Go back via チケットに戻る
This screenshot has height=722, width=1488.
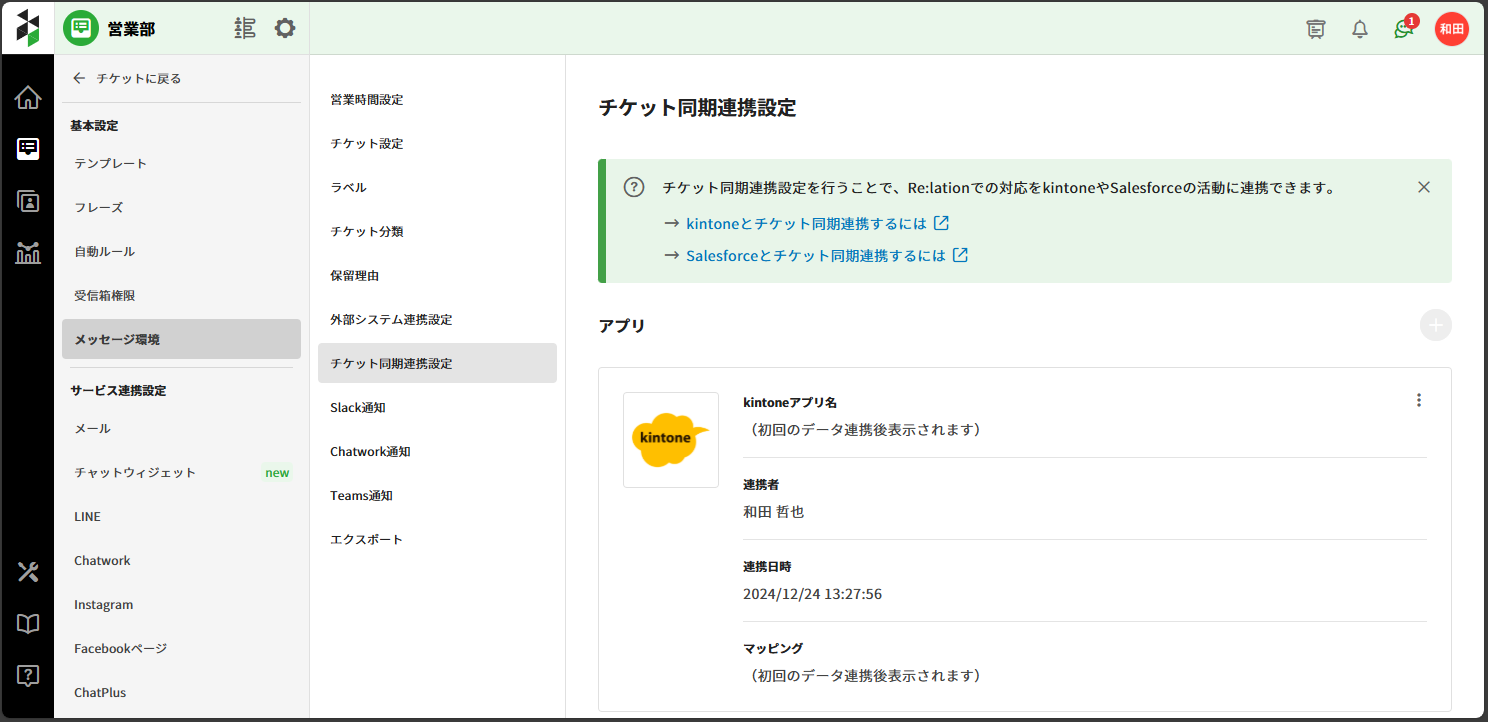click(x=127, y=78)
